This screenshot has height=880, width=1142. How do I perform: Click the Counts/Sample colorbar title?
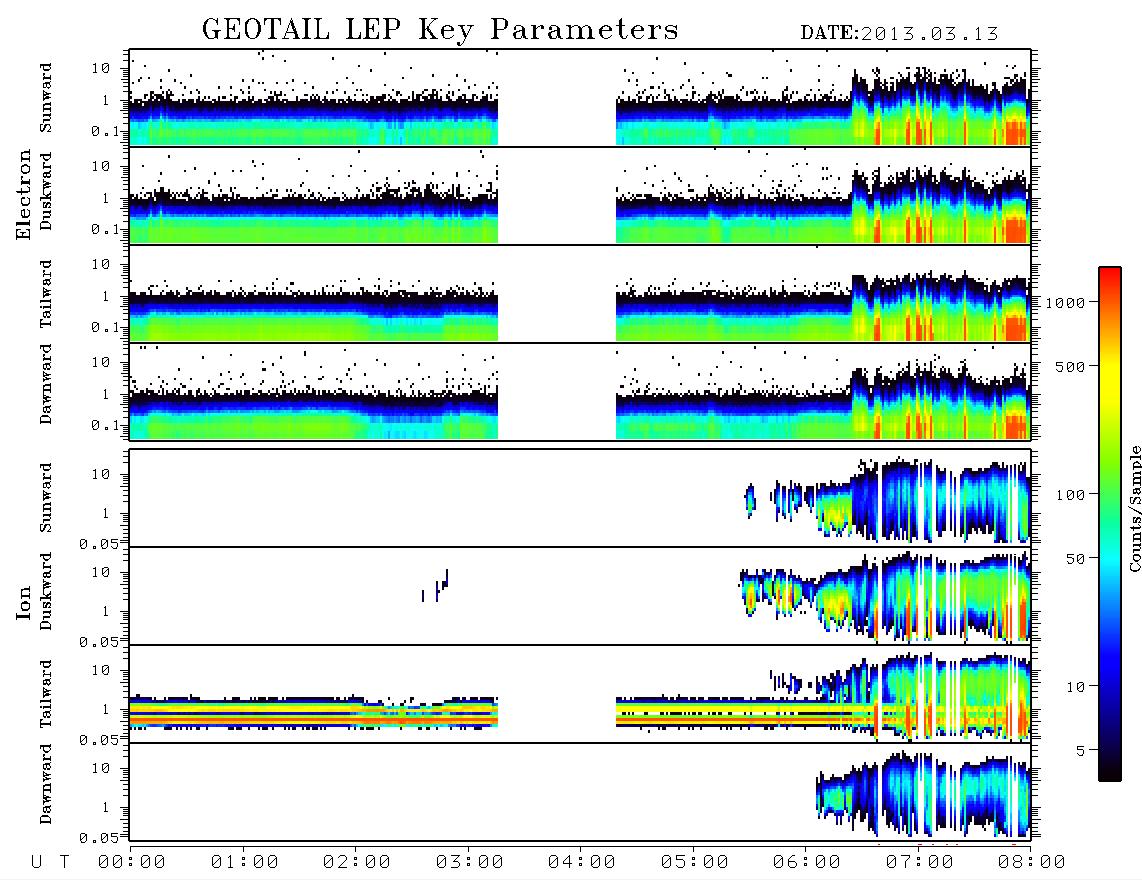(x=1134, y=508)
